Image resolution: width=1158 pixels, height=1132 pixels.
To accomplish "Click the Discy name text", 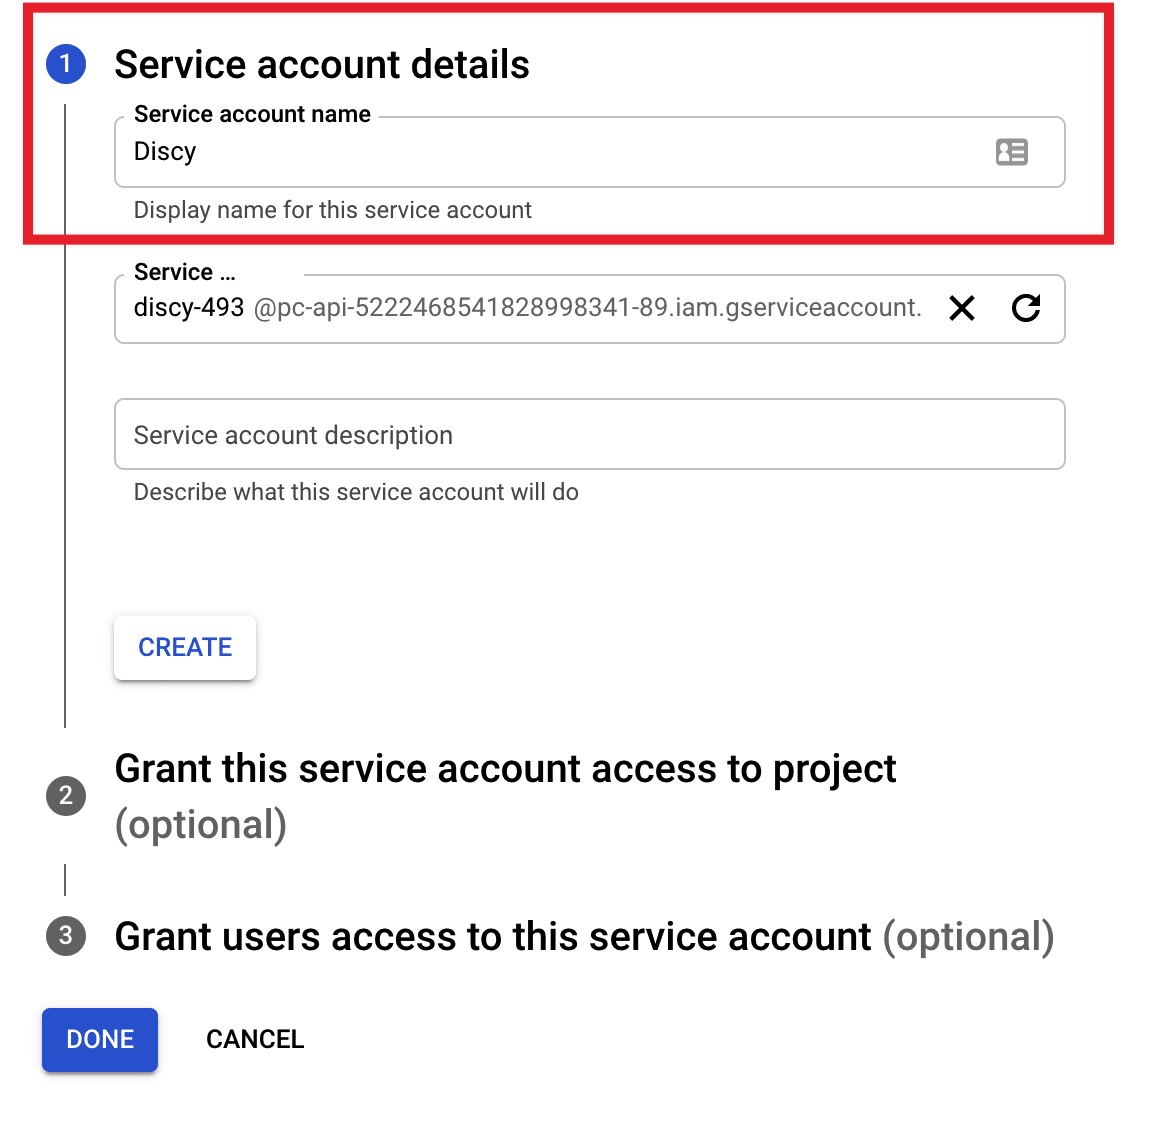I will pyautogui.click(x=164, y=152).
